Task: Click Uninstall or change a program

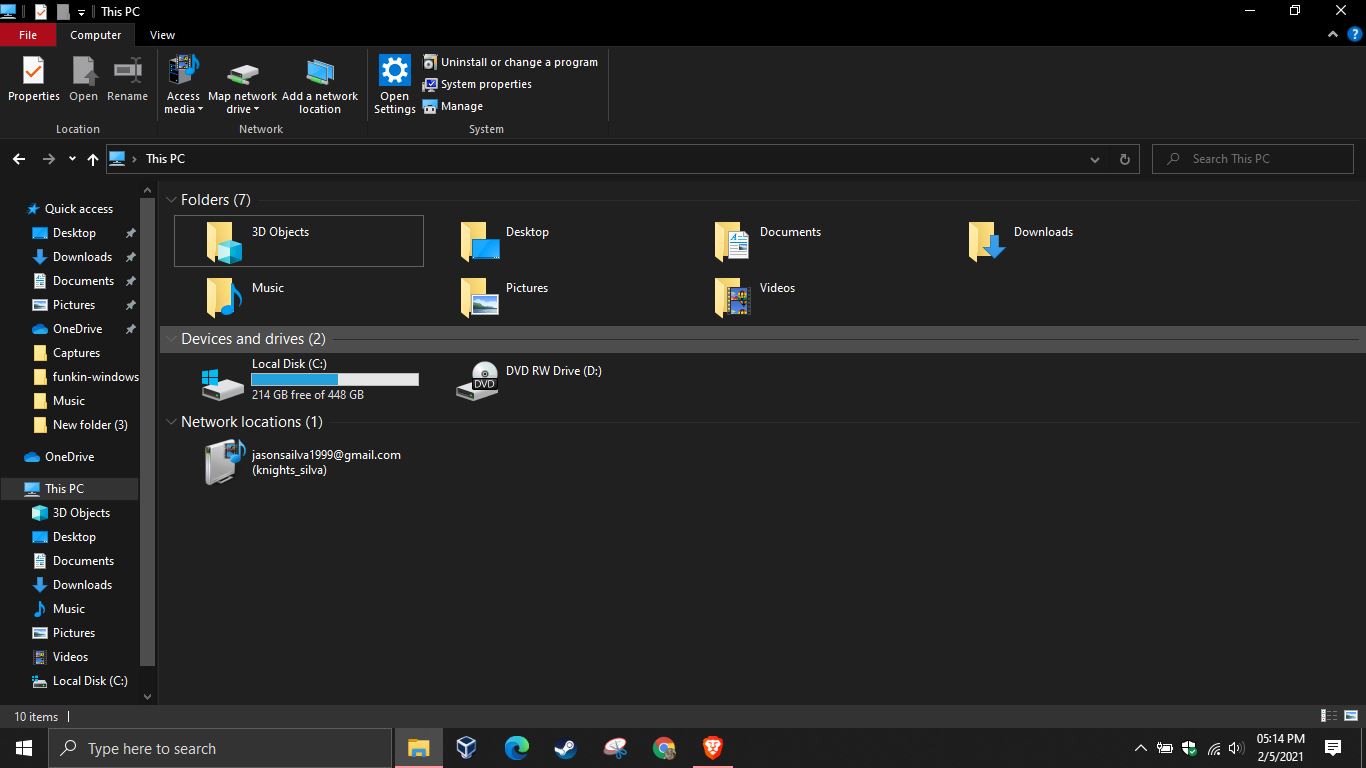Action: click(510, 62)
